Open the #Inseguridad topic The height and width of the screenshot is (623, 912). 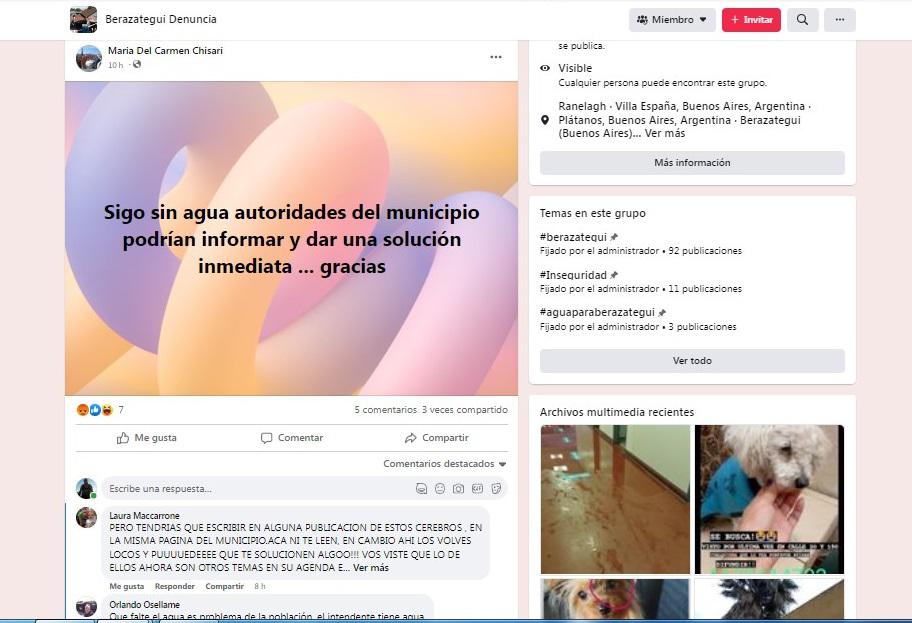pyautogui.click(x=574, y=275)
